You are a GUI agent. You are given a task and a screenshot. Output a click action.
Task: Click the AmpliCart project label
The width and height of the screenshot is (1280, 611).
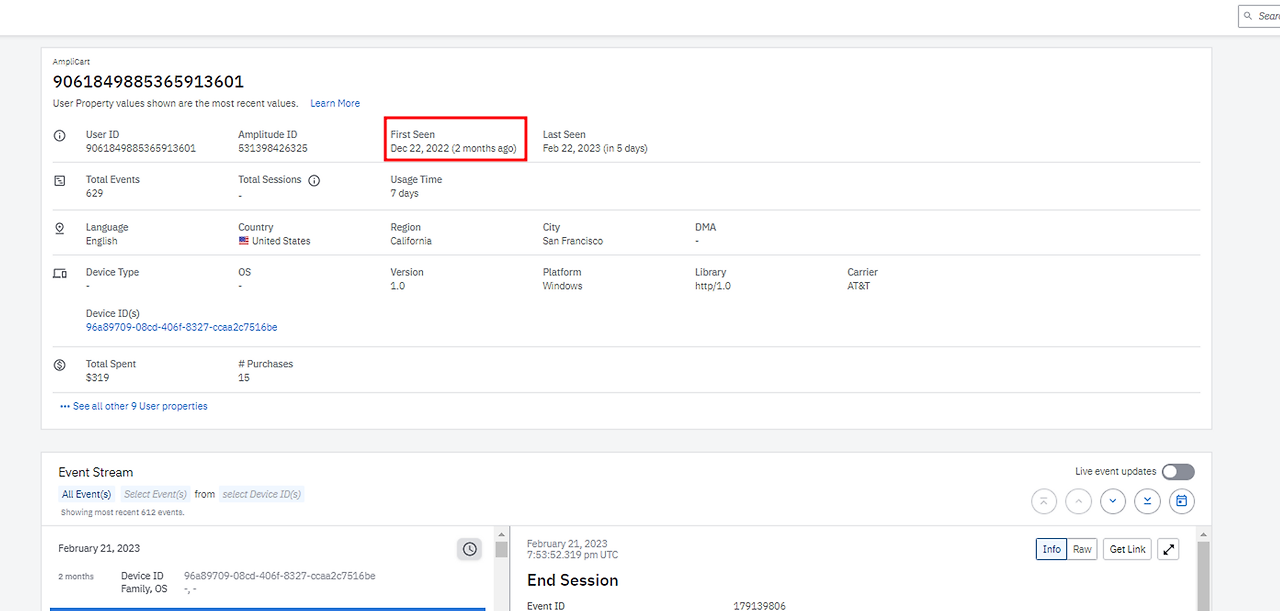coord(71,62)
